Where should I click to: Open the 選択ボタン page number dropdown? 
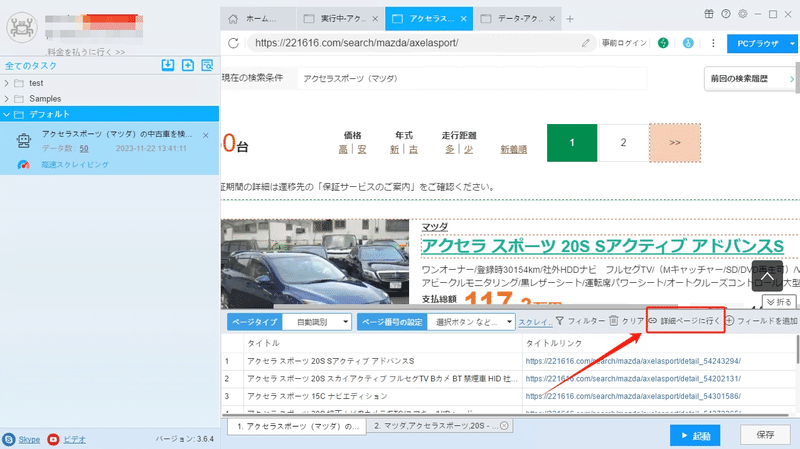[470, 322]
